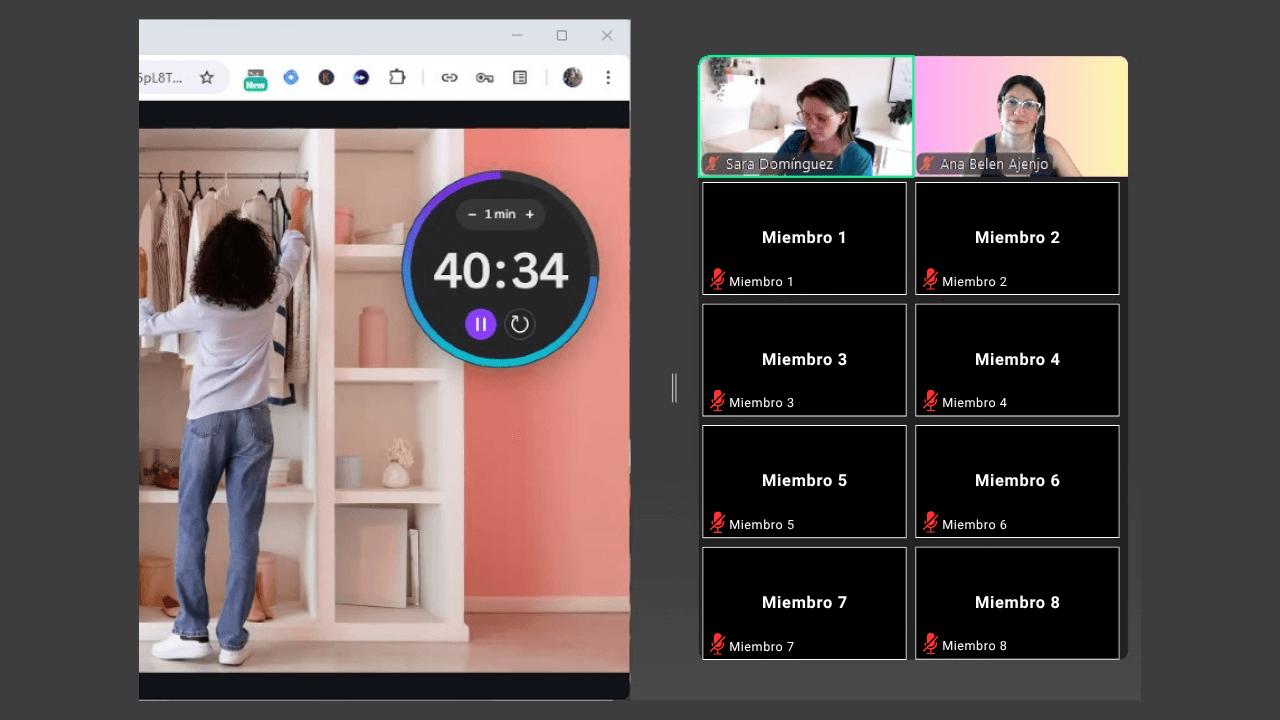Viewport: 1280px width, 720px height.
Task: Click the muted mic icon on Miembro 7
Action: (x=717, y=645)
